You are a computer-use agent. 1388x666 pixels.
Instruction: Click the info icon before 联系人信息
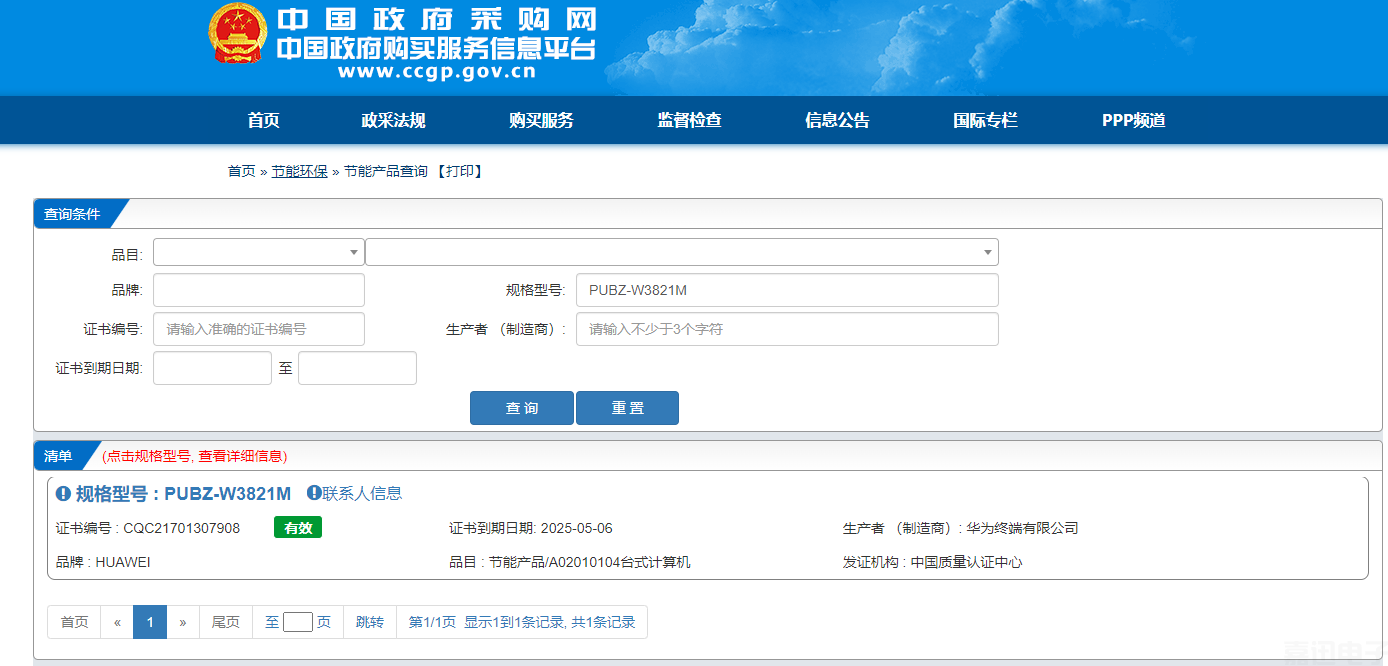[x=314, y=493]
